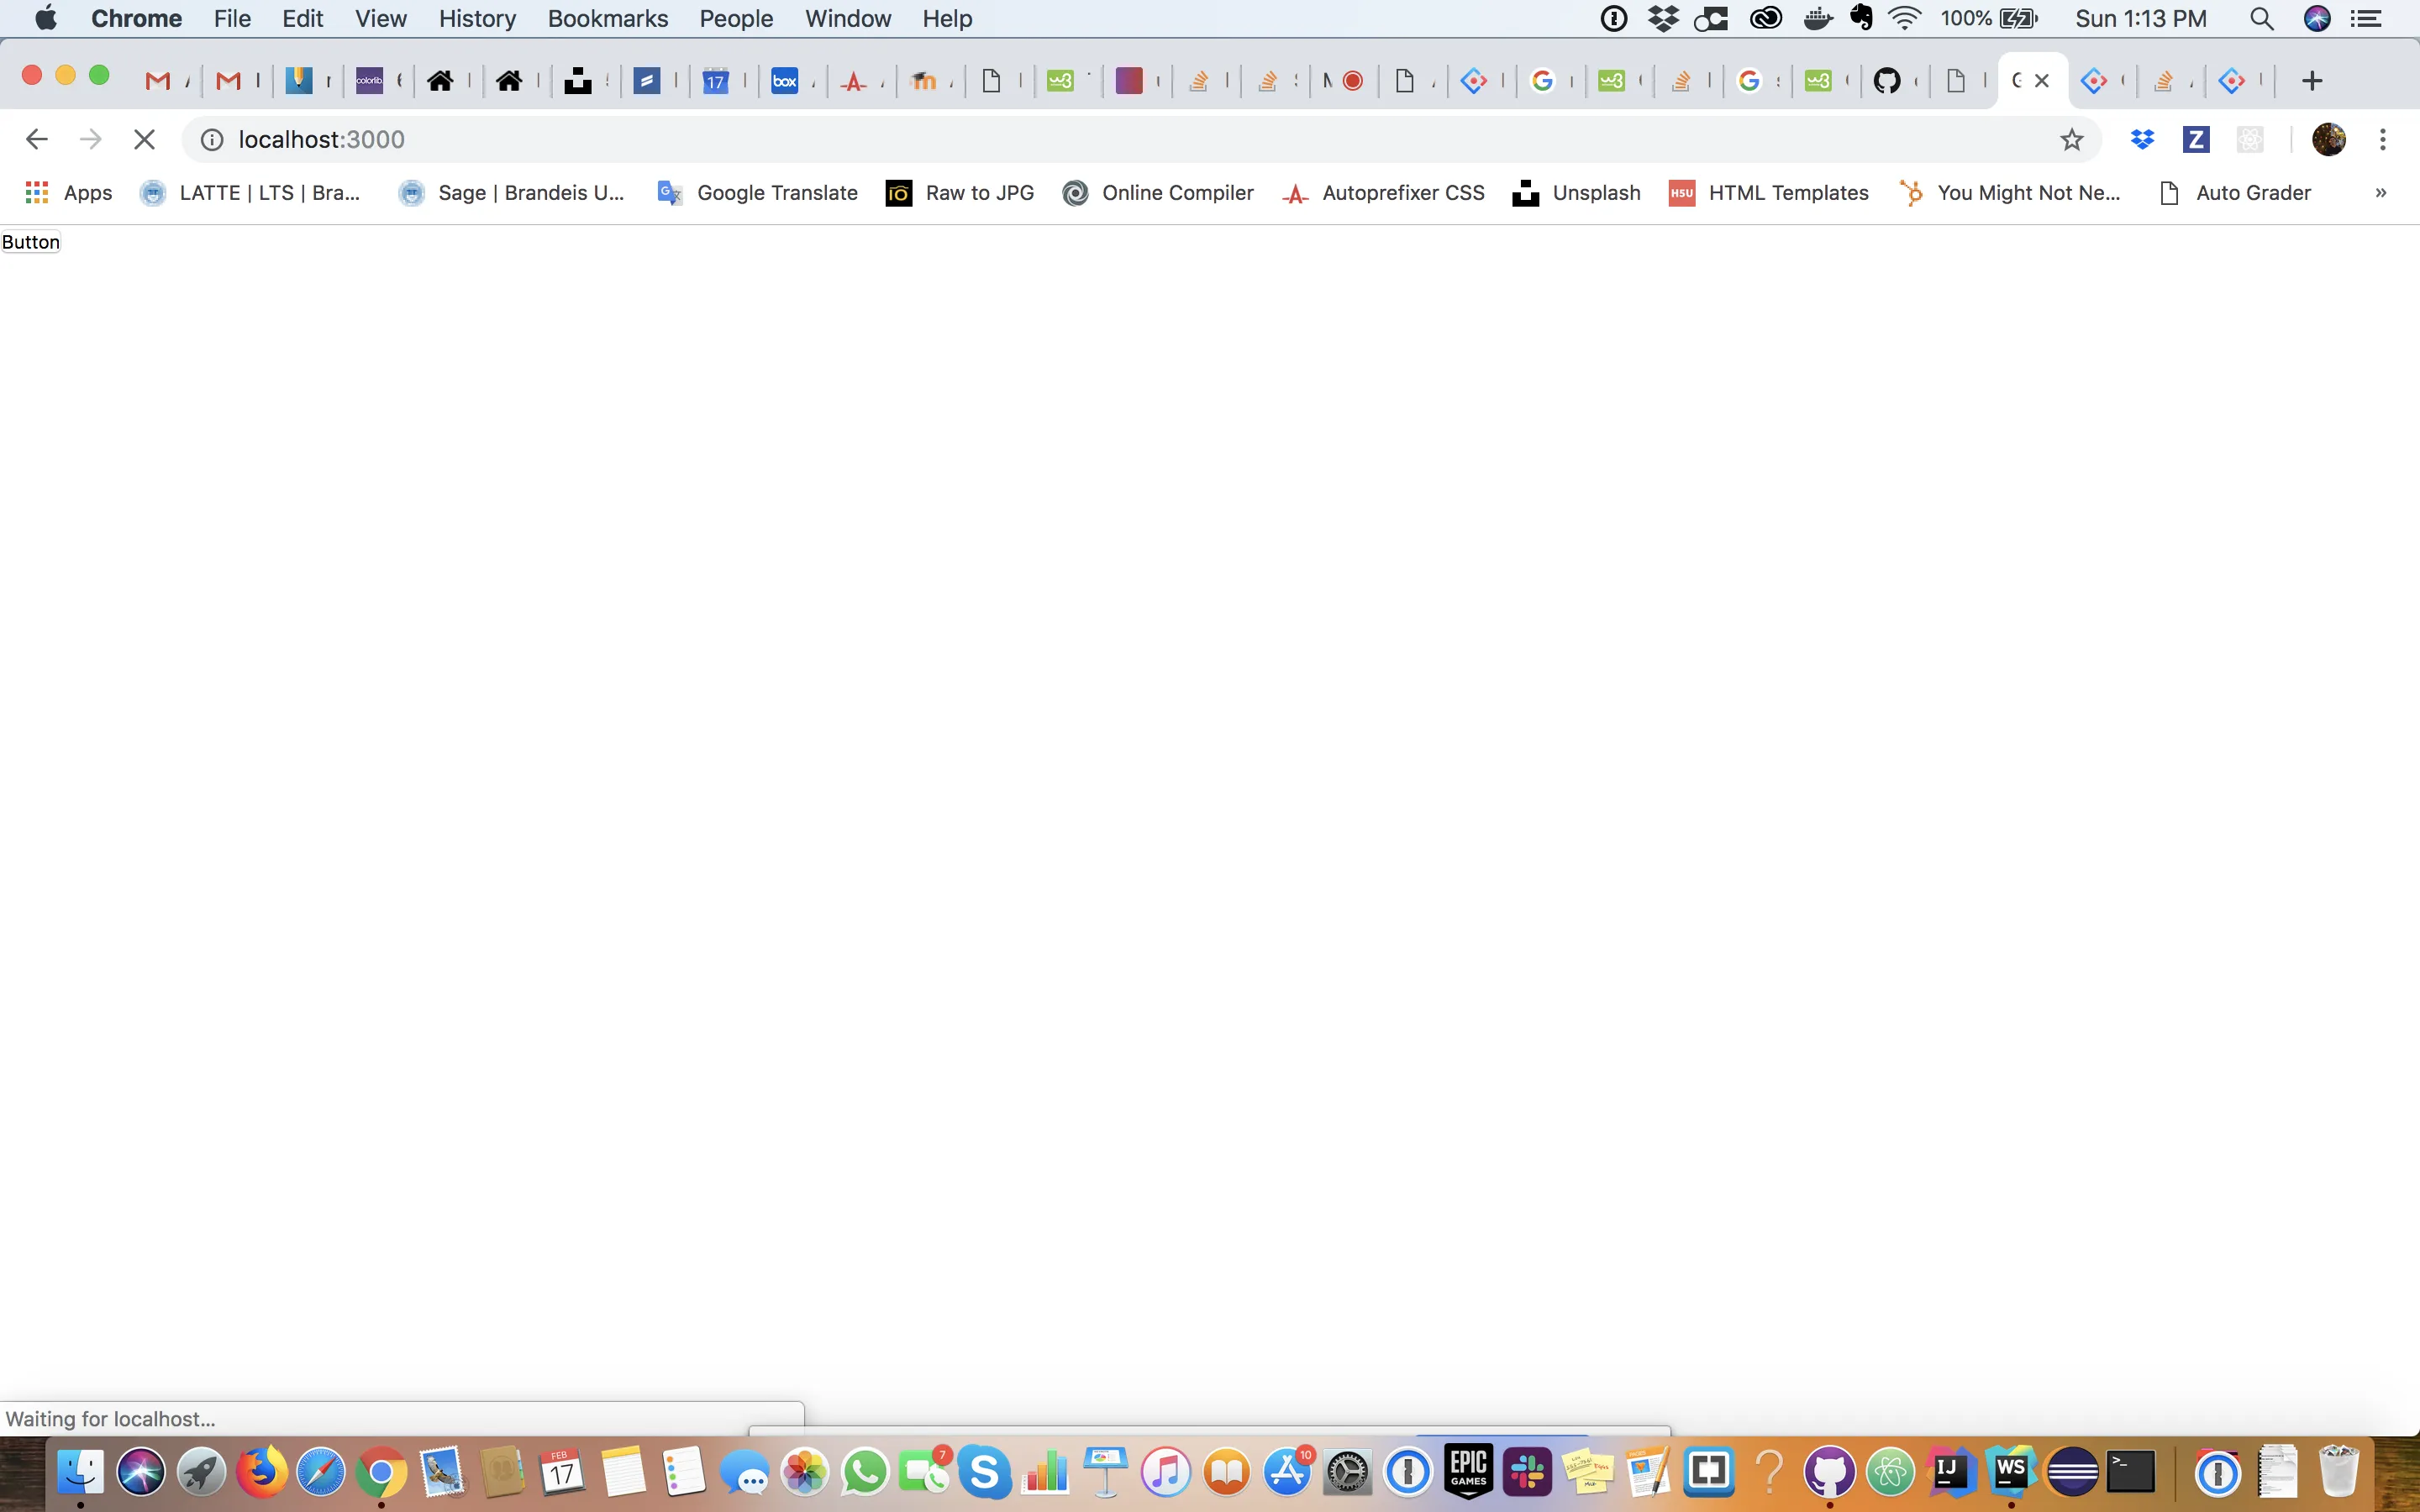The height and width of the screenshot is (1512, 2420).
Task: Expand hidden bookmarks overflow chevron
Action: [x=2380, y=193]
